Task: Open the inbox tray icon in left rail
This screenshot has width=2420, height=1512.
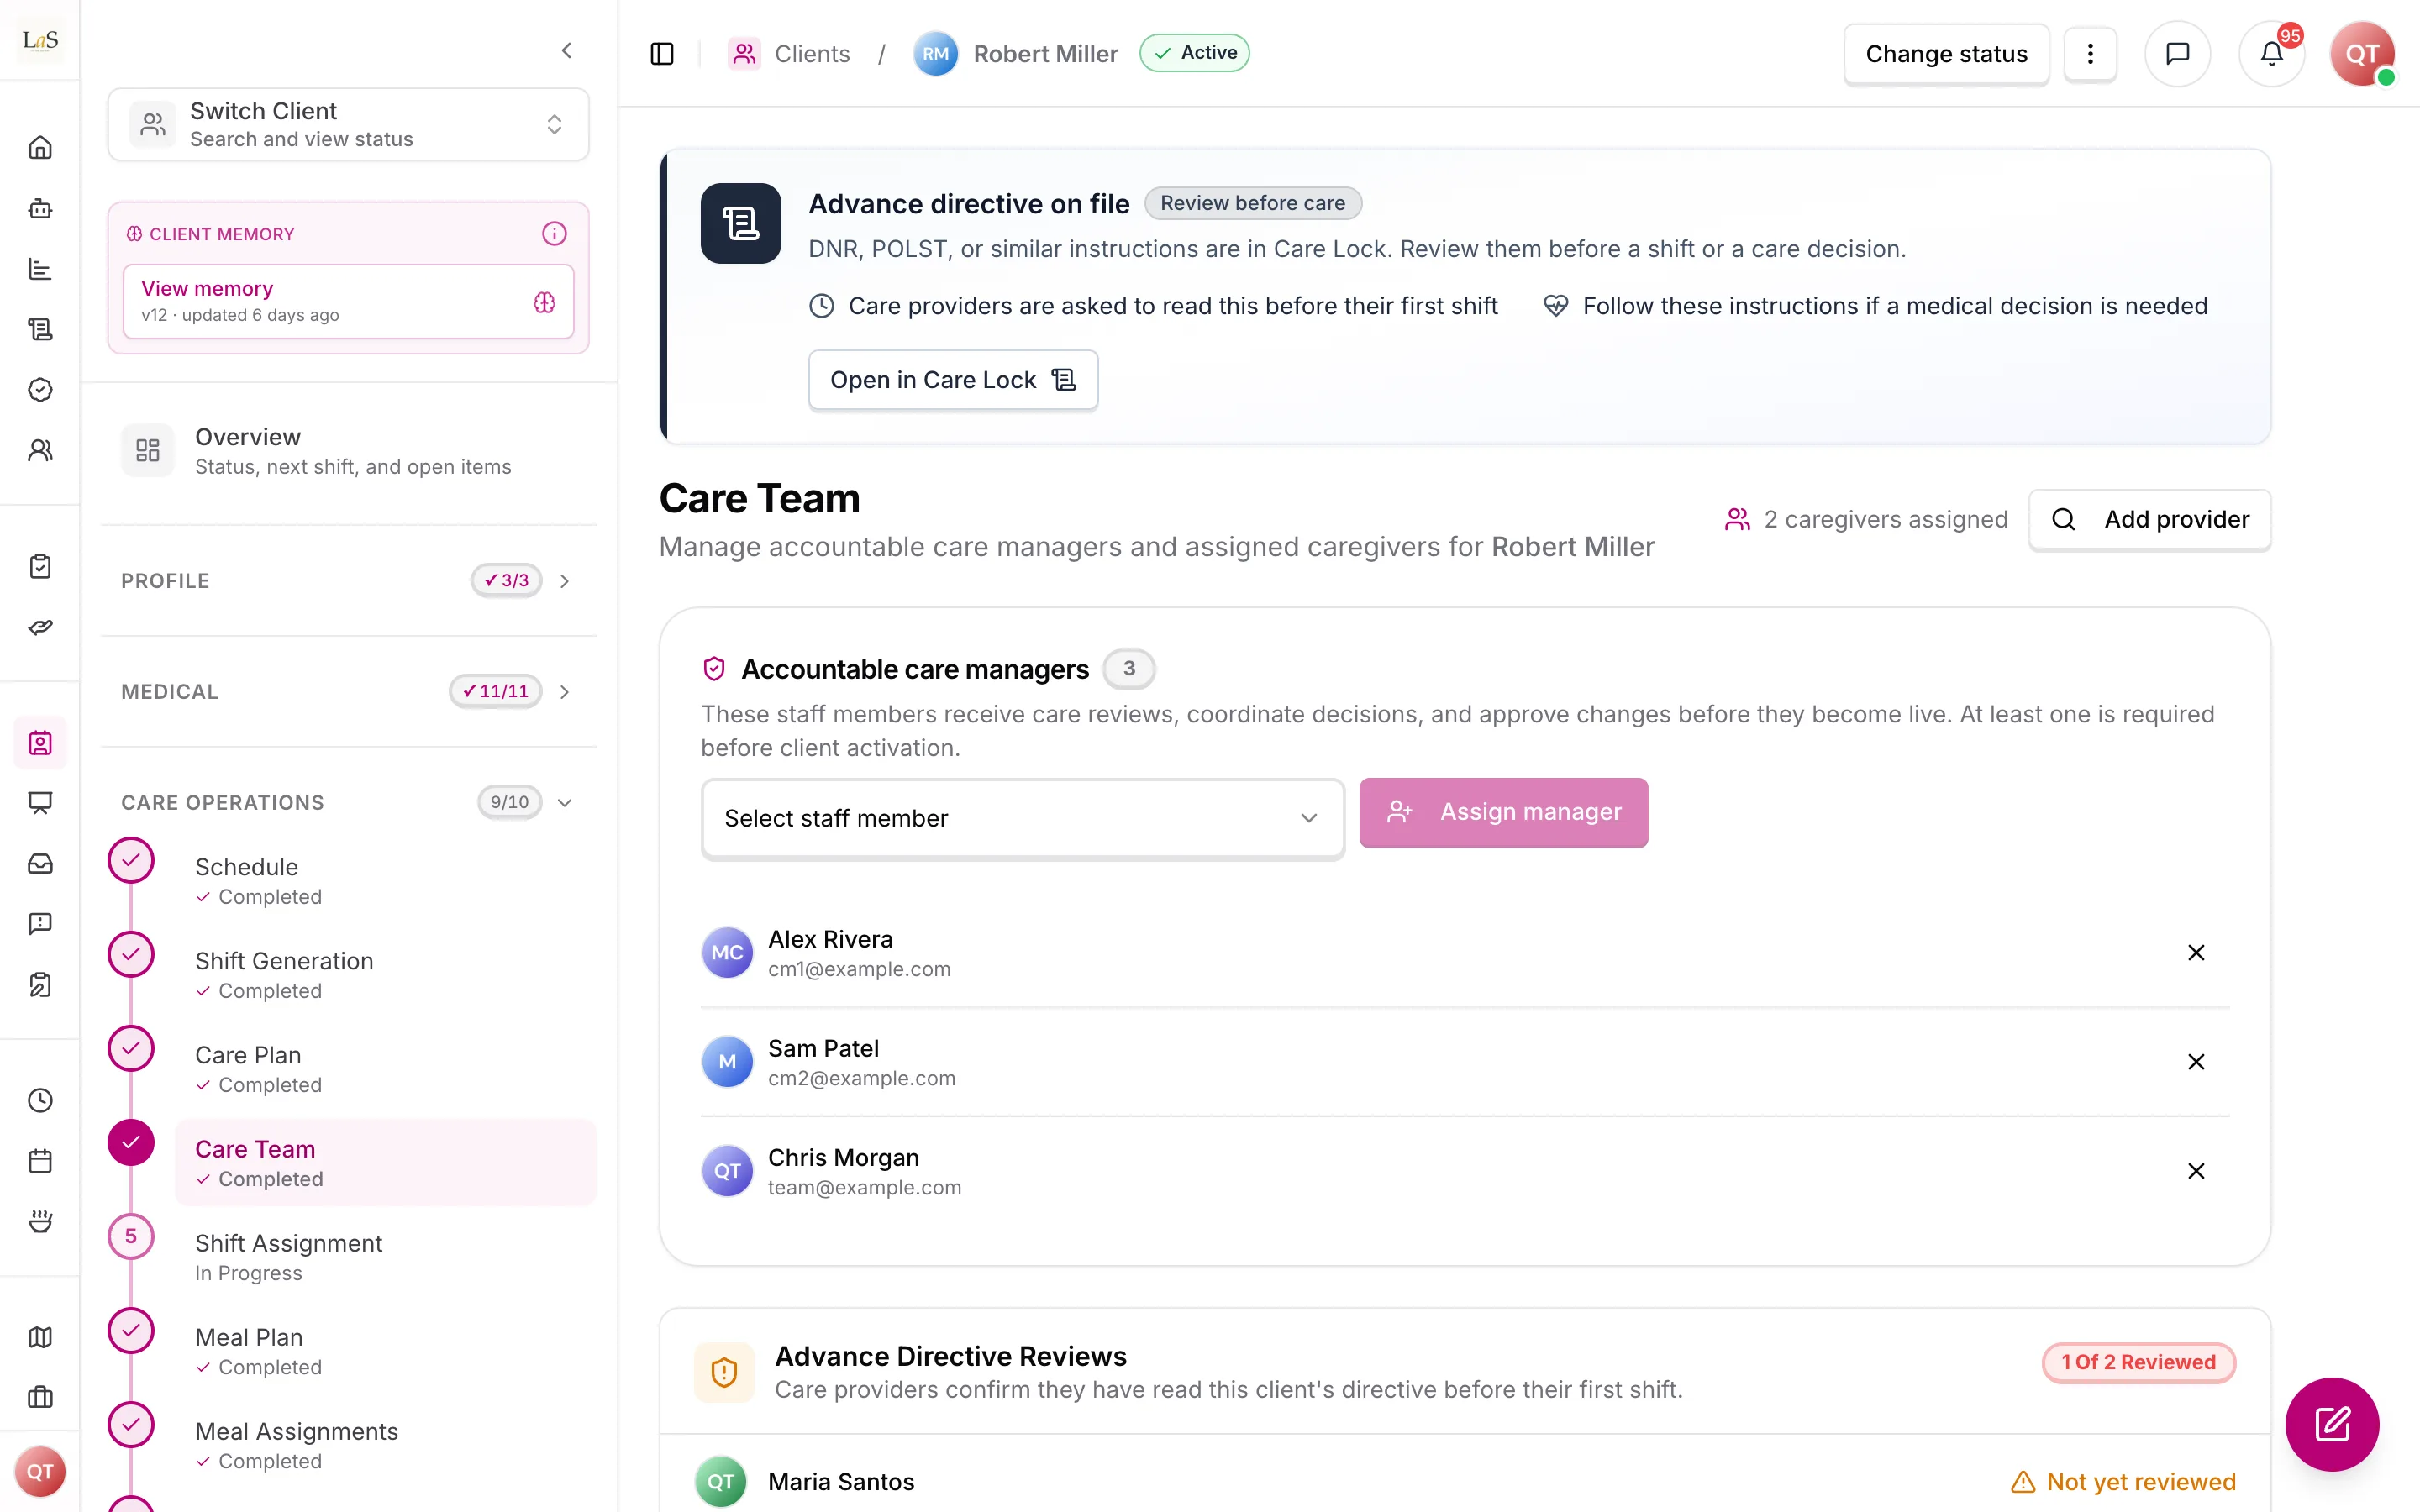Action: pyautogui.click(x=40, y=863)
